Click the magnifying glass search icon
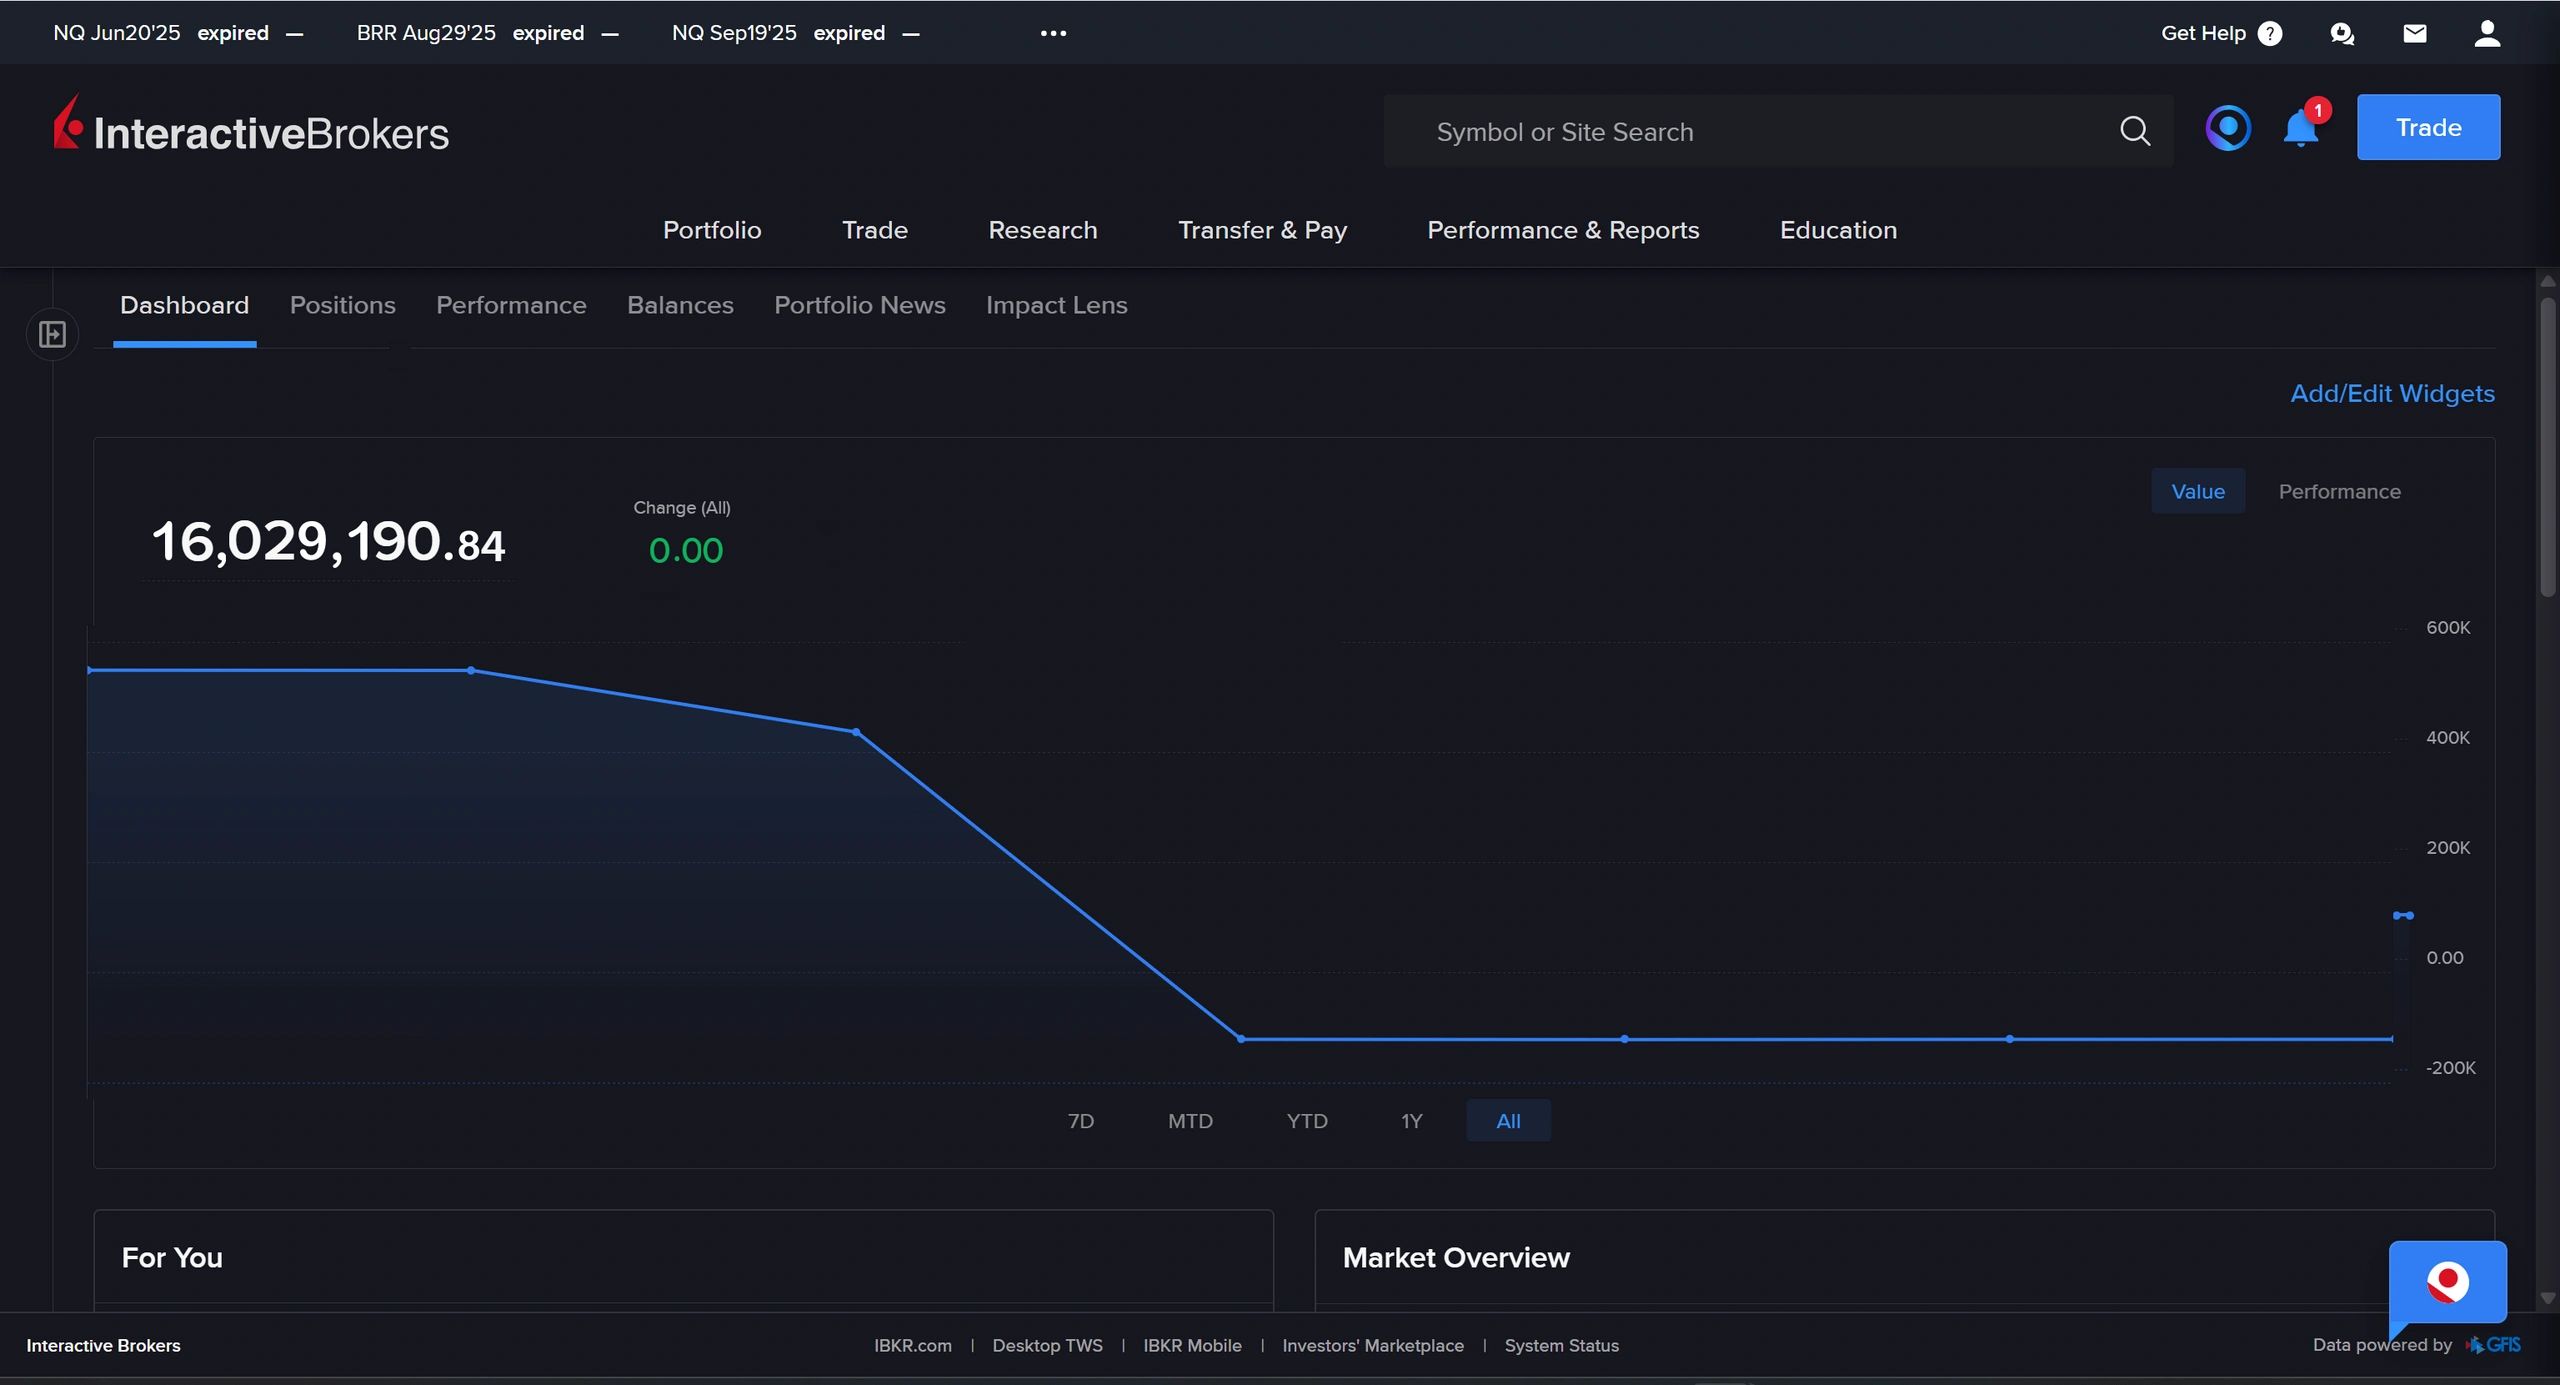This screenshot has width=2560, height=1385. tap(2134, 131)
